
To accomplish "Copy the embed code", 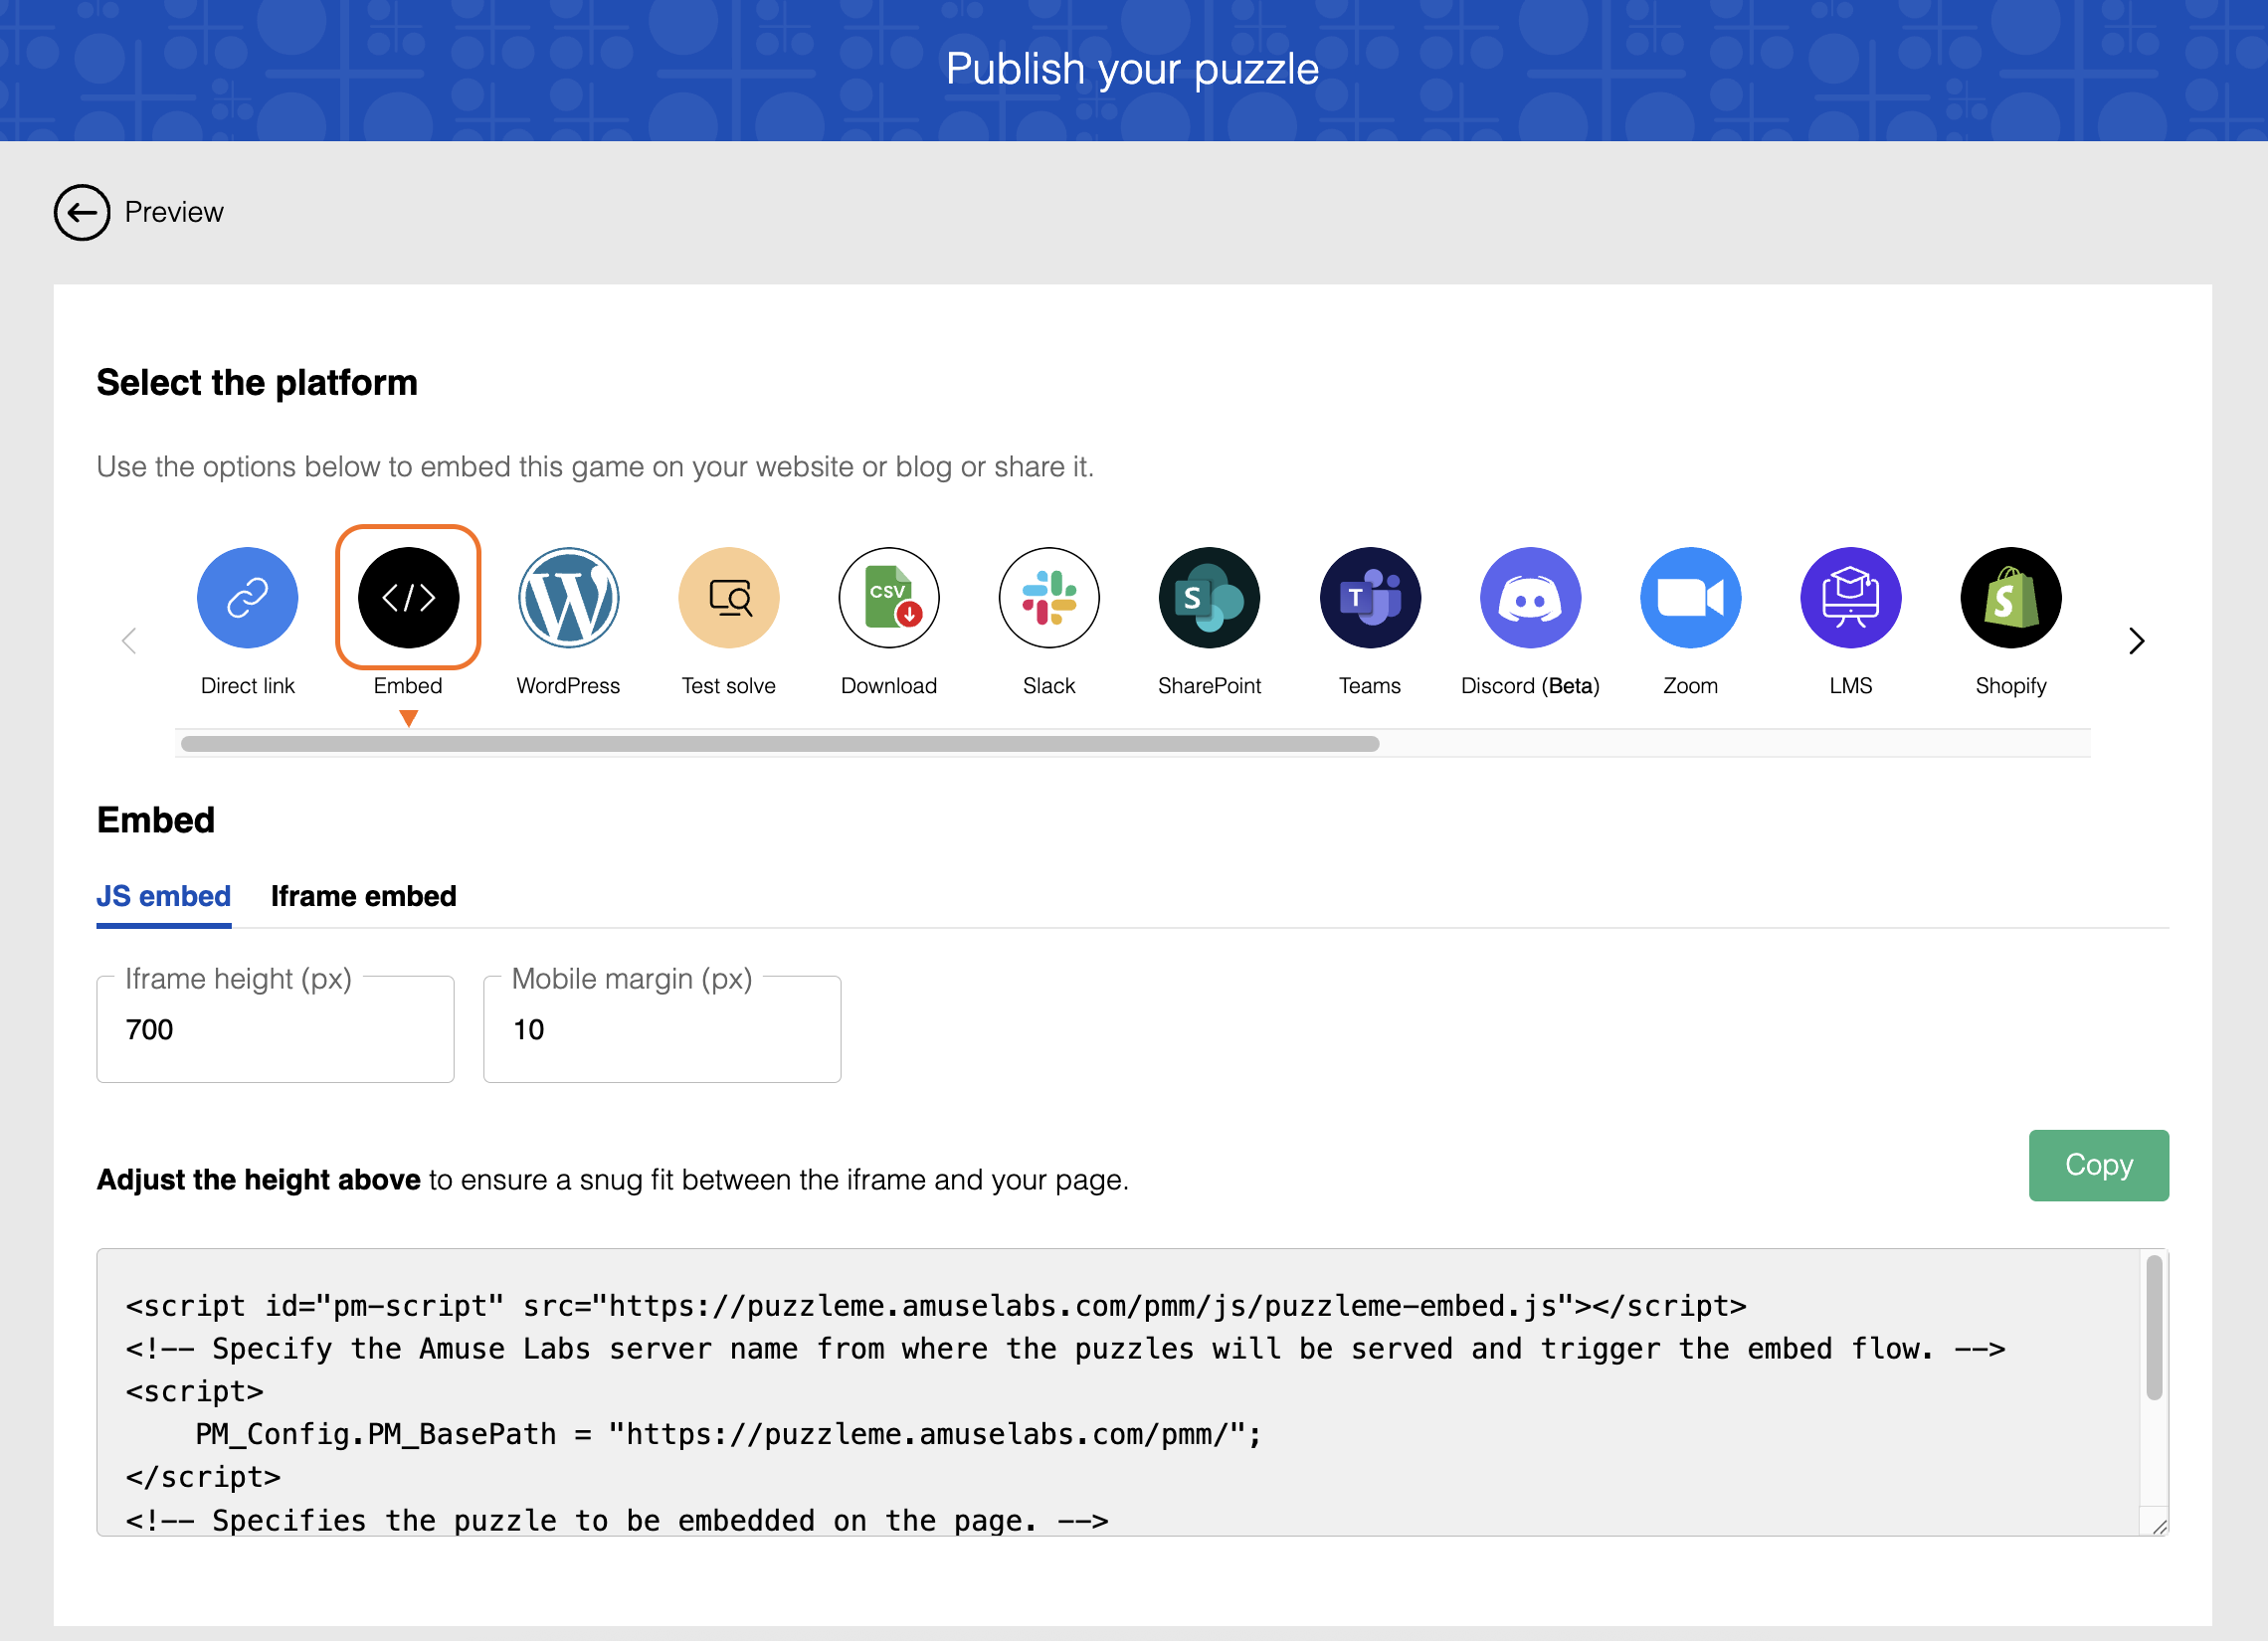I will click(2098, 1165).
